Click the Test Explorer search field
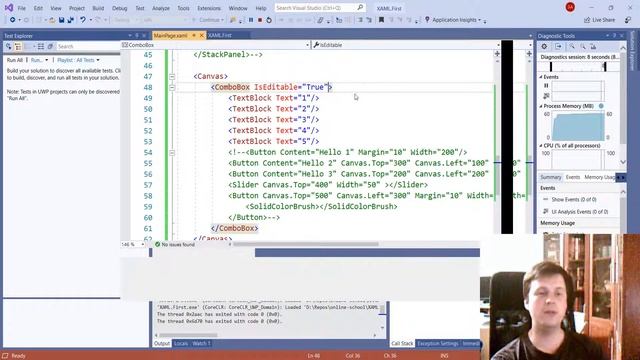This screenshot has width=640, height=360. tap(88, 47)
